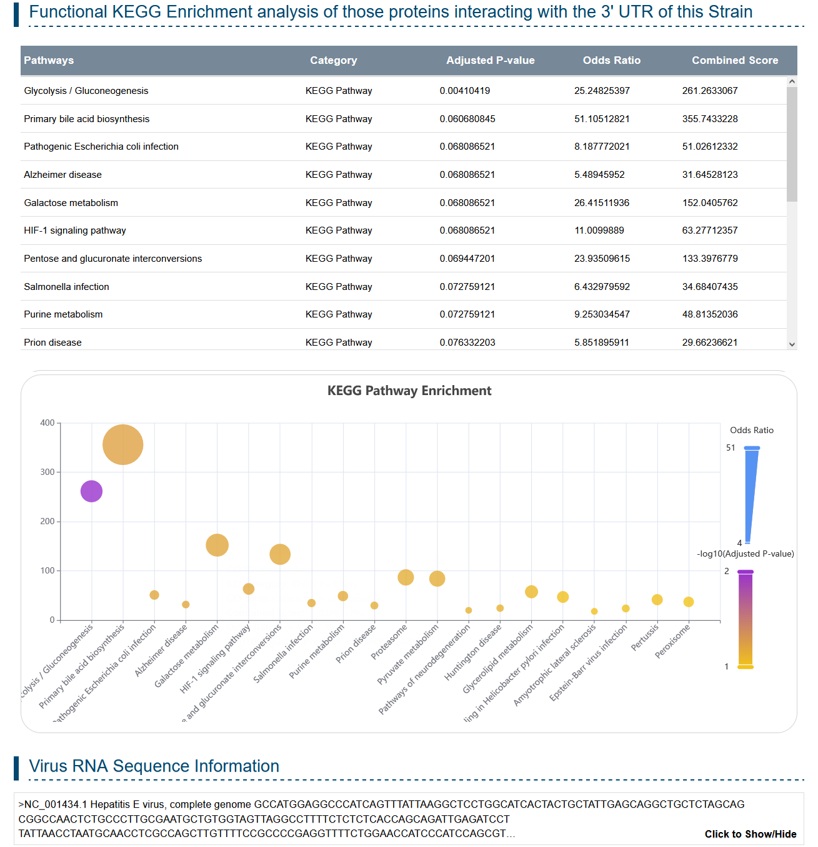This screenshot has height=847, width=818.
Task: Click the purple Glycolysis / Gluconeogenesis bubble
Action: 91,491
